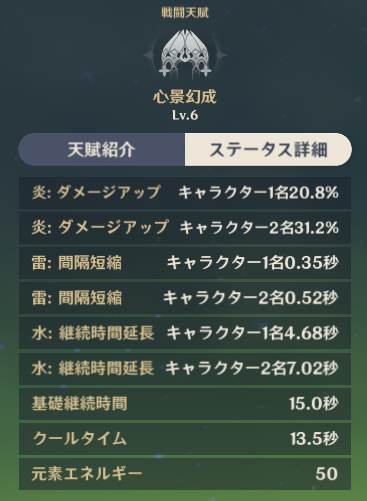Viewport: 367px width, 501px height.
Task: Select the 水: 継続時間延長 キャラクター2名 row
Action: pyautogui.click(x=185, y=369)
